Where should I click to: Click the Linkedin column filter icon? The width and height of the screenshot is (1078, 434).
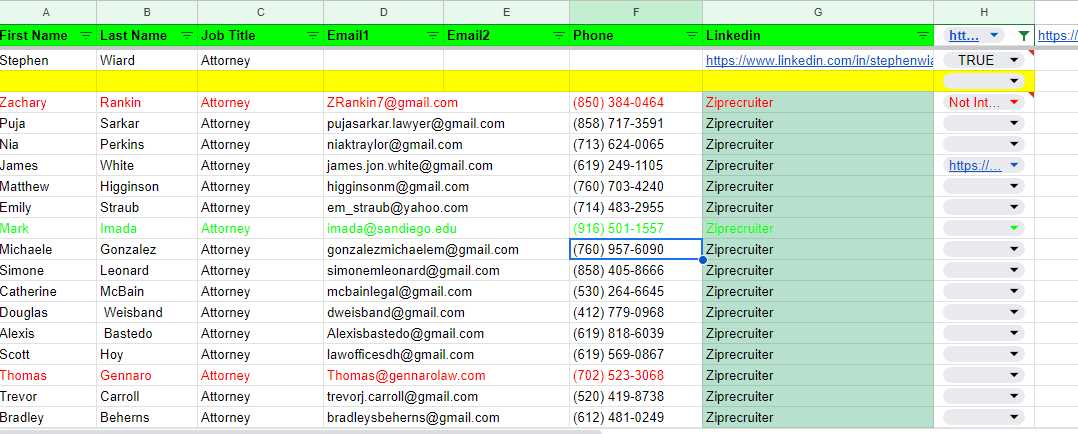click(x=922, y=35)
